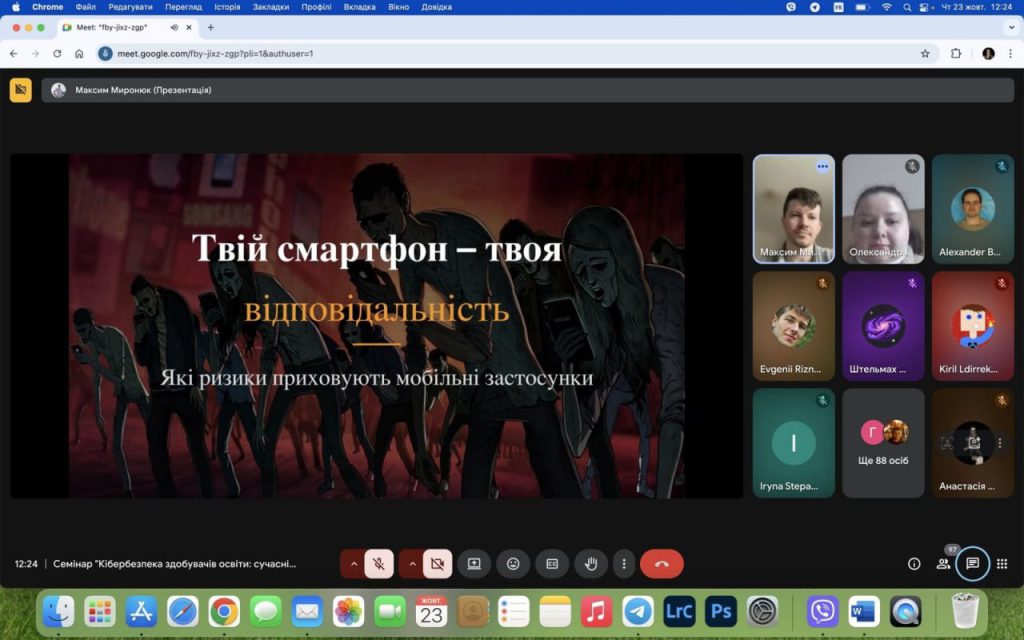Open the 'Ще 88 осіб' participants tile

click(883, 442)
